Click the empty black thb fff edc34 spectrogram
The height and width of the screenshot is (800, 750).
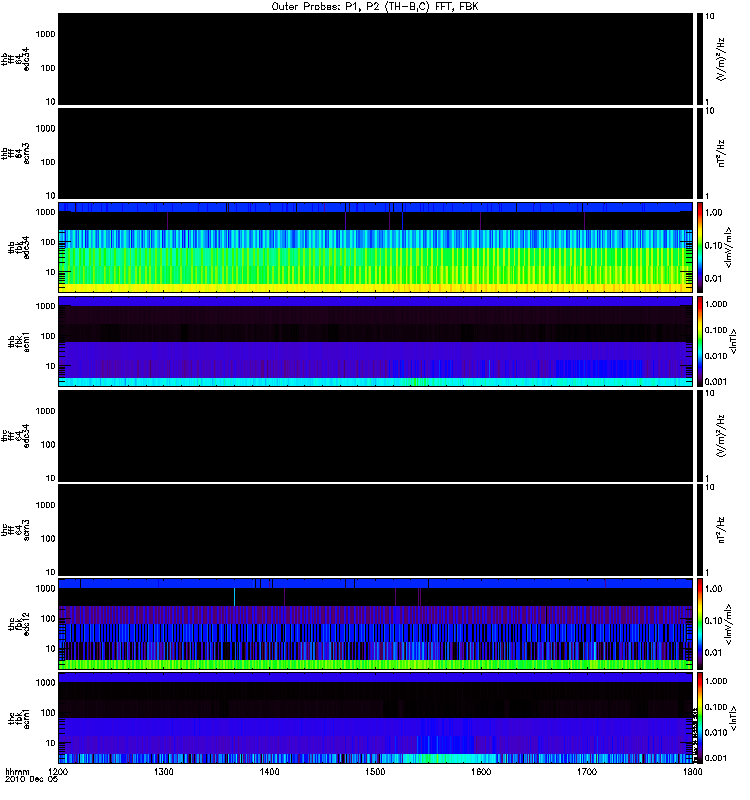(x=375, y=59)
